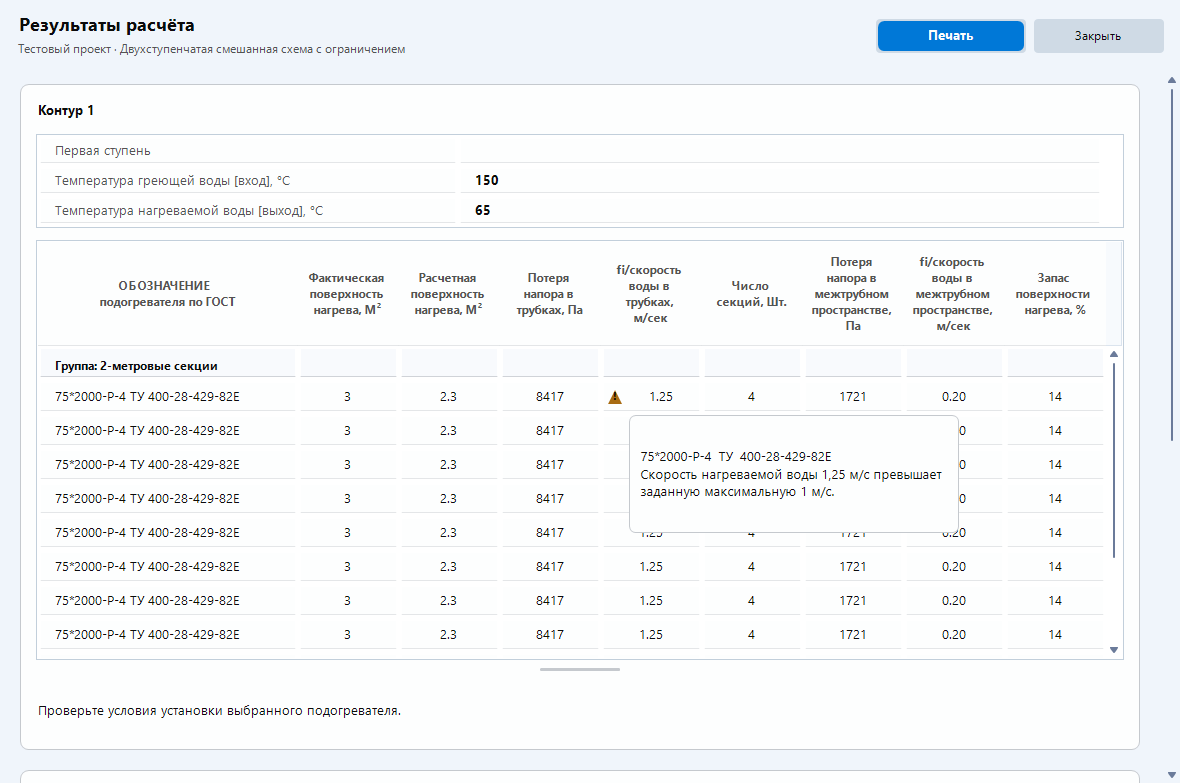Click the Фактическая поверхность нагрева column header
The width and height of the screenshot is (1180, 783).
346,294
